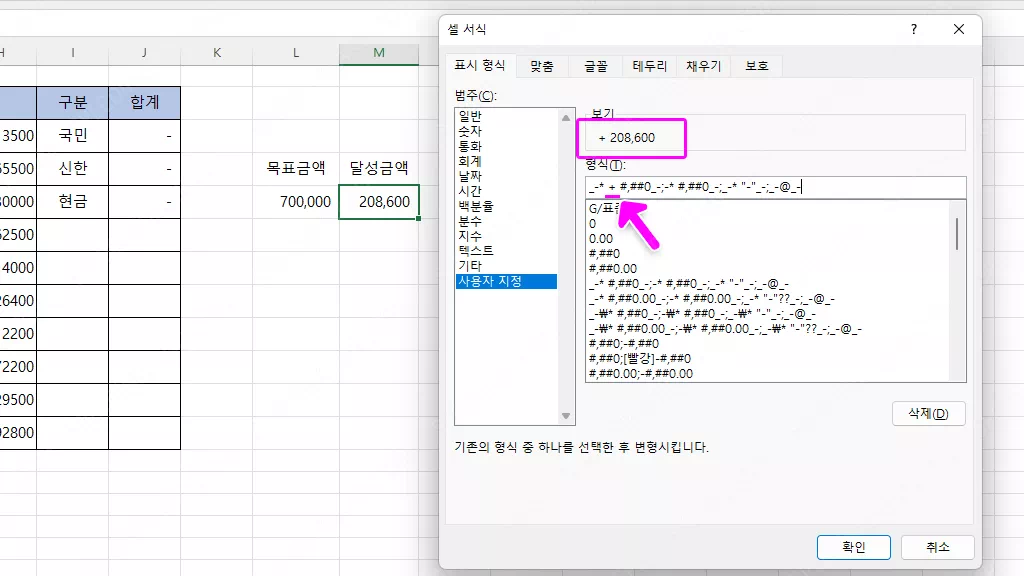This screenshot has width=1024, height=576.
Task: Select 일반 in the category list
Action: [506, 116]
